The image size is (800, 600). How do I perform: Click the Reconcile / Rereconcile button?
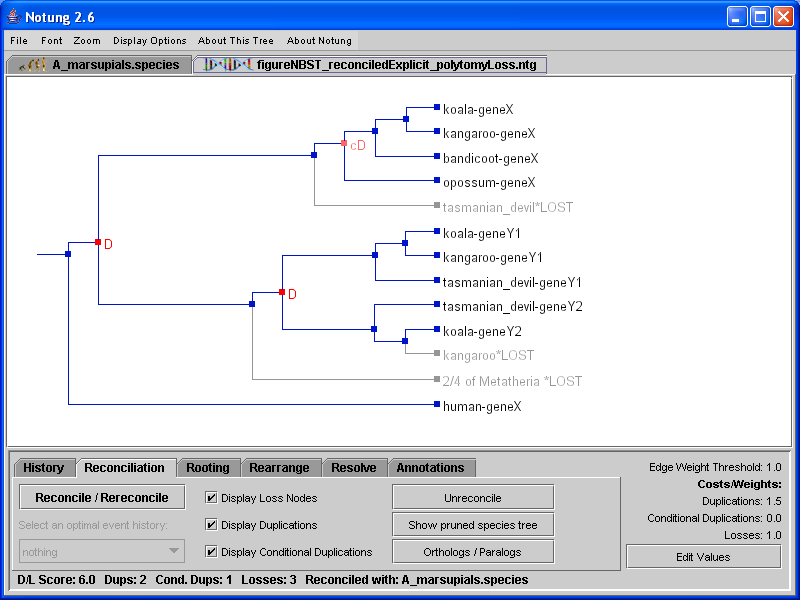102,497
